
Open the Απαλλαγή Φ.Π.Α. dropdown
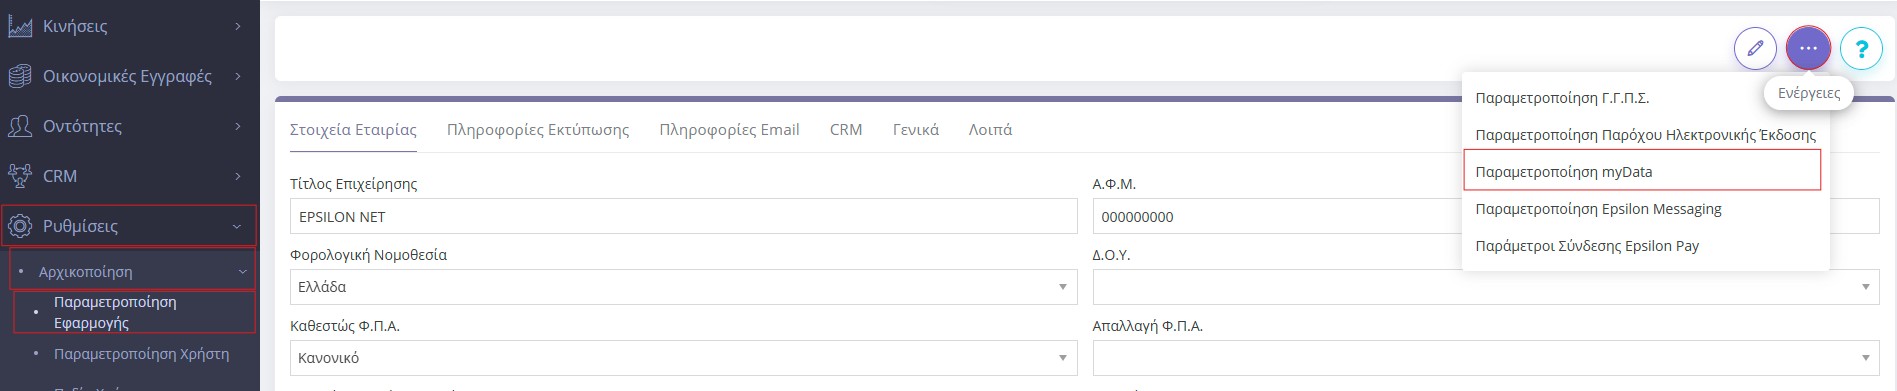click(1485, 358)
